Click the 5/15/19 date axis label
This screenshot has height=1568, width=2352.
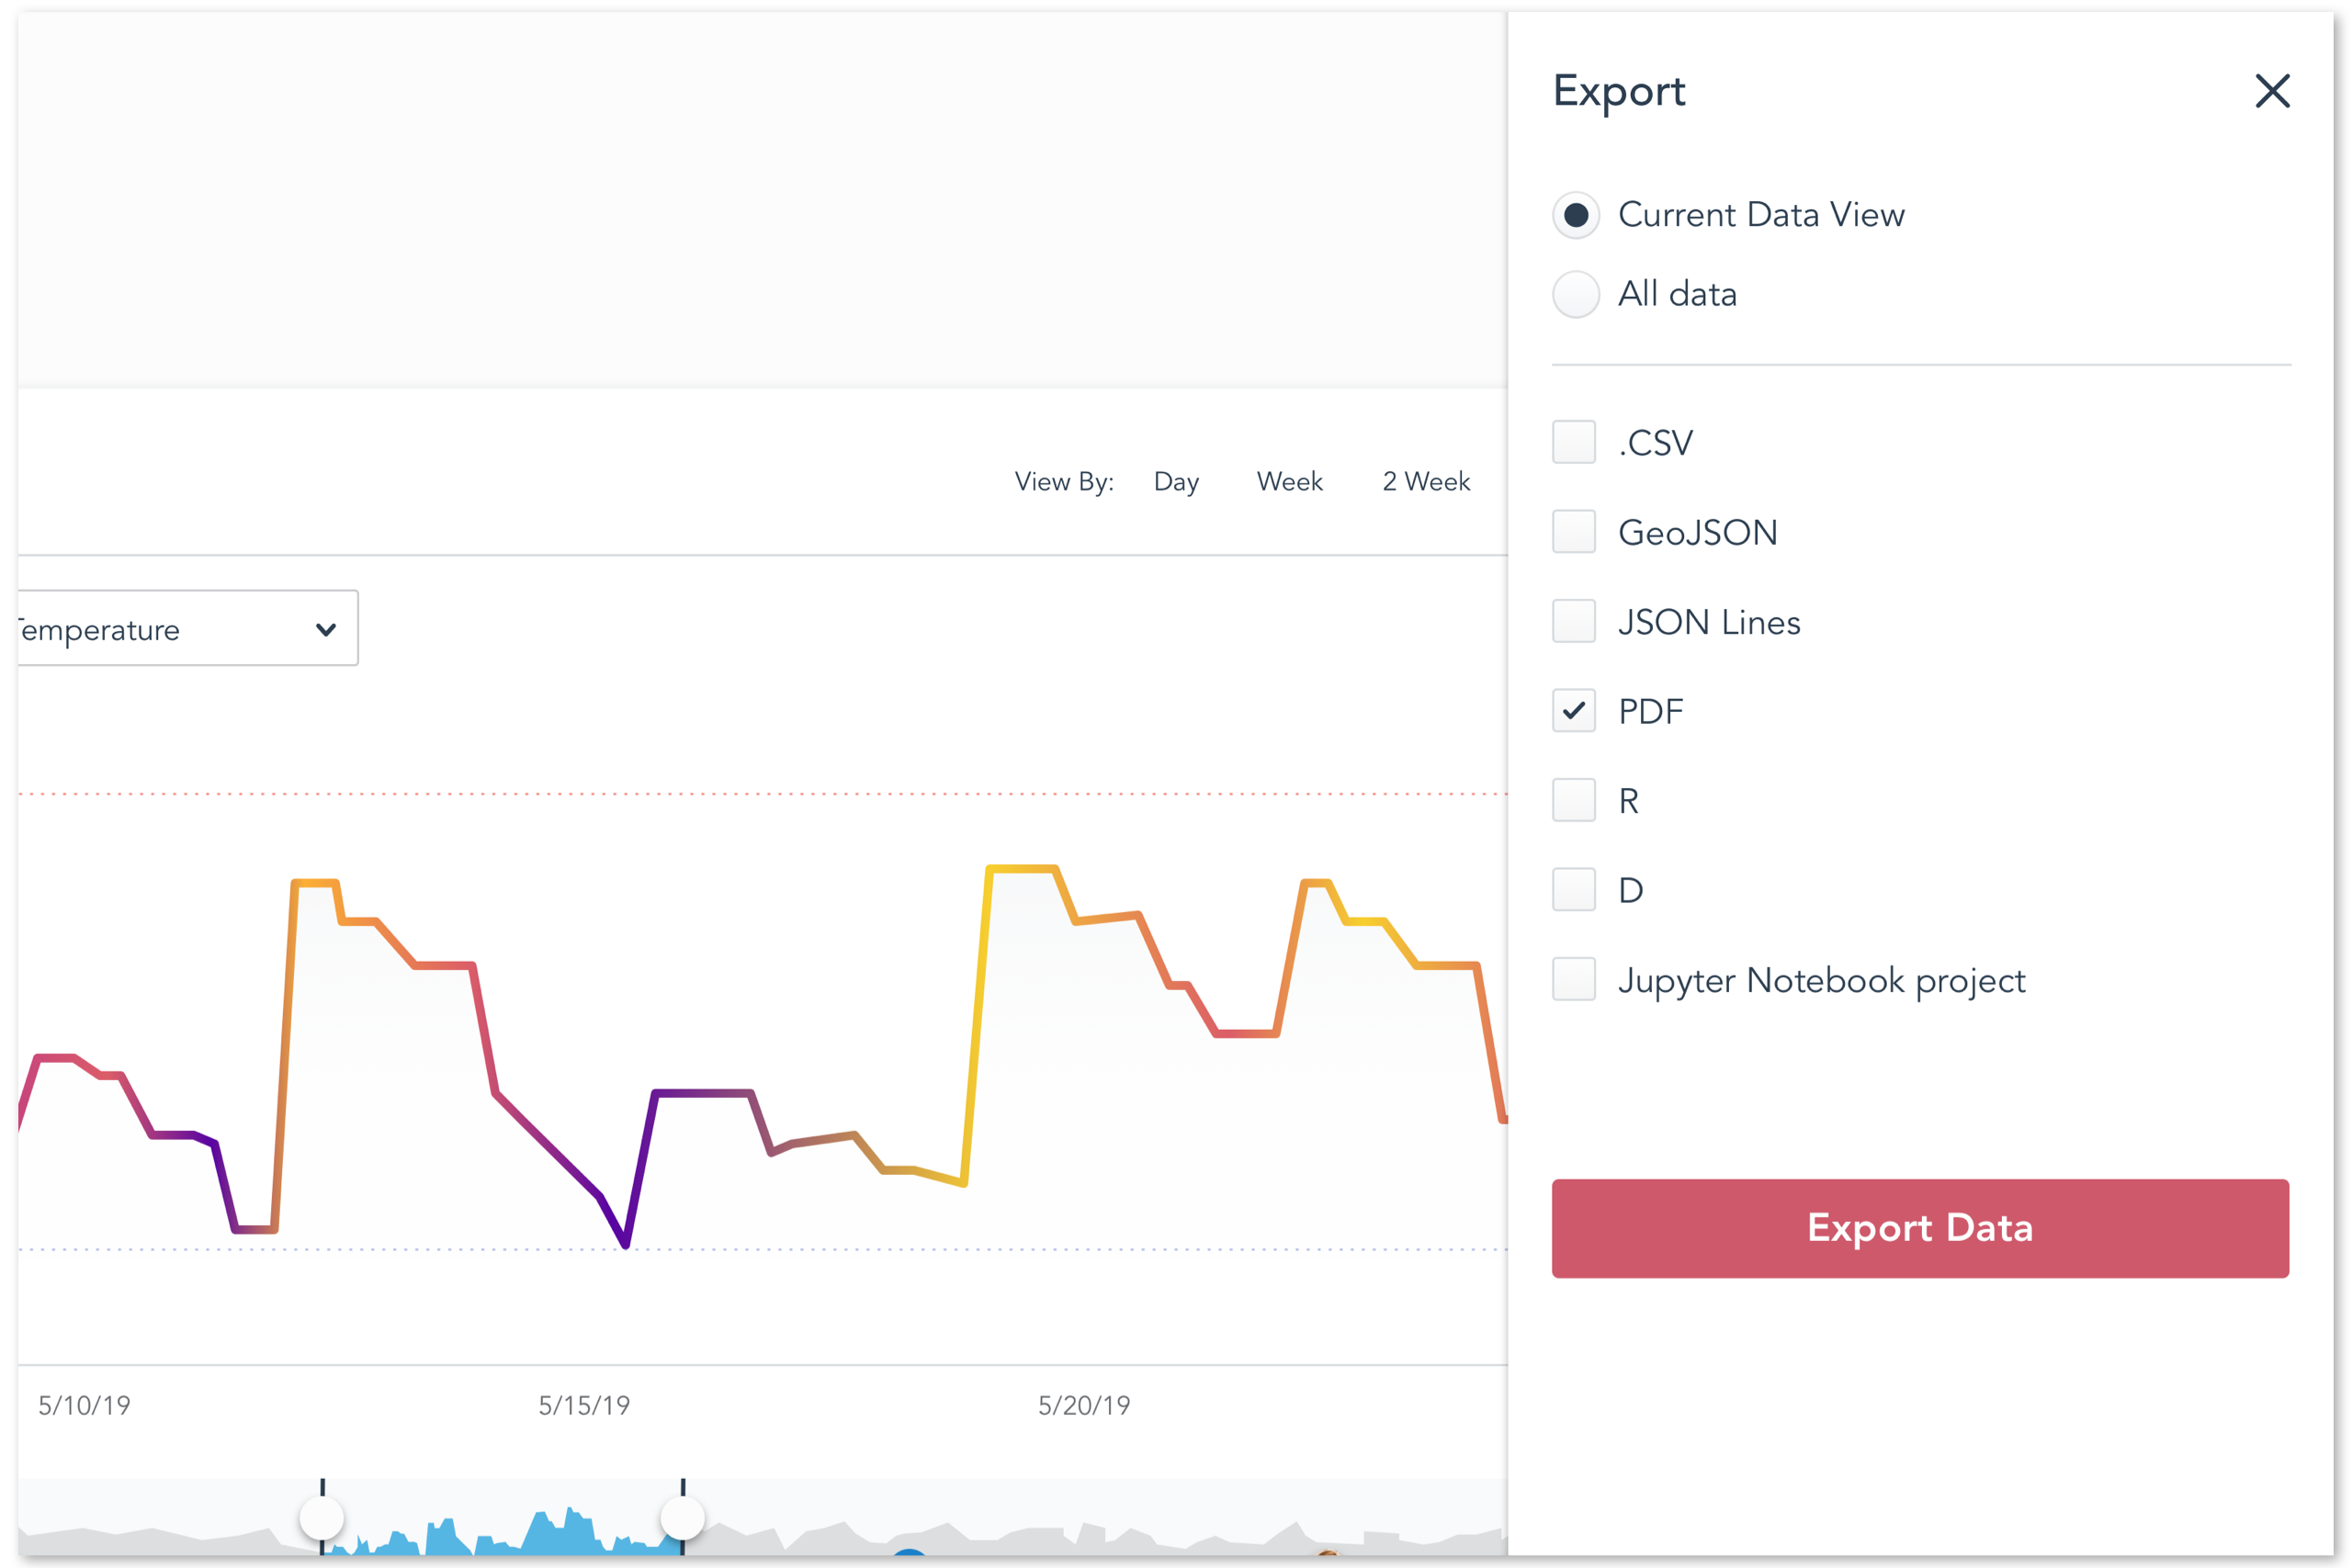[584, 1405]
